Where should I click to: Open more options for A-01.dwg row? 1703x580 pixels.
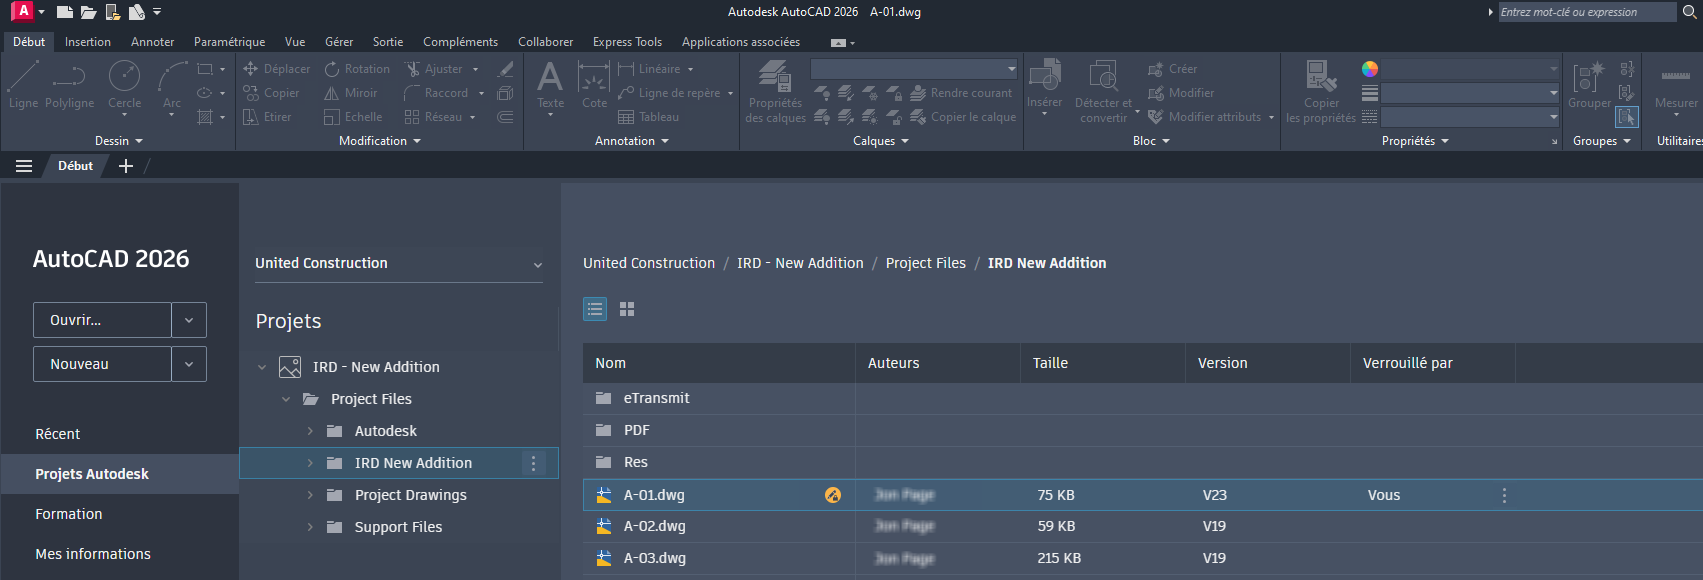pyautogui.click(x=1504, y=495)
